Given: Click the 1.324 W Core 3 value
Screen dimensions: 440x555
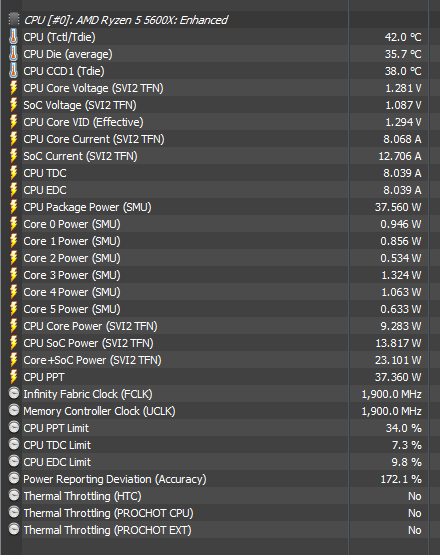Looking at the screenshot, I should (401, 275).
